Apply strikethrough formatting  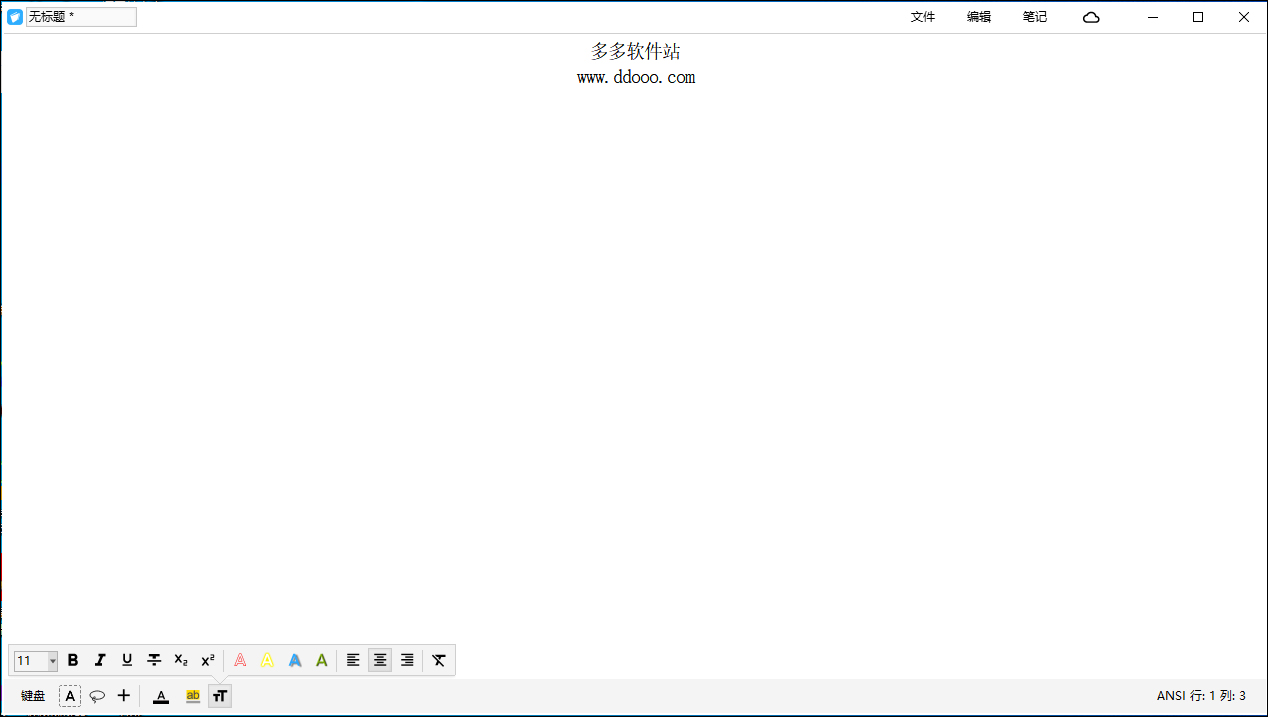coord(154,660)
